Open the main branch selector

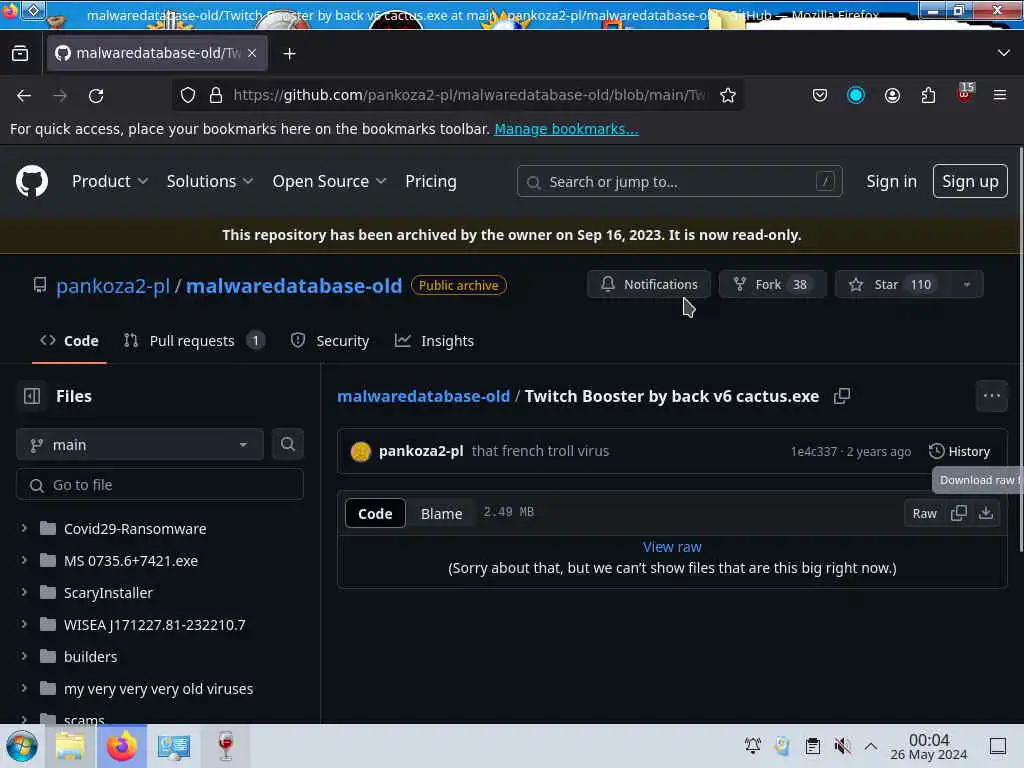pyautogui.click(x=140, y=445)
